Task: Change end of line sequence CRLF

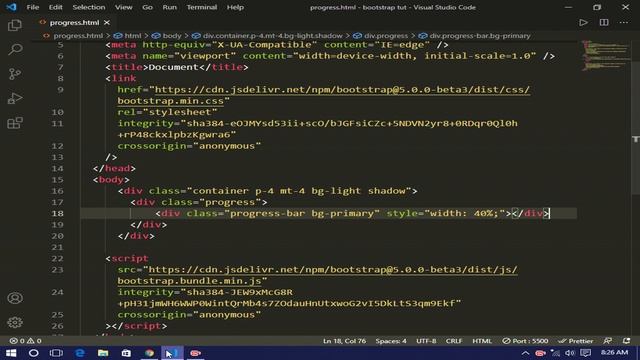Action: 454,341
